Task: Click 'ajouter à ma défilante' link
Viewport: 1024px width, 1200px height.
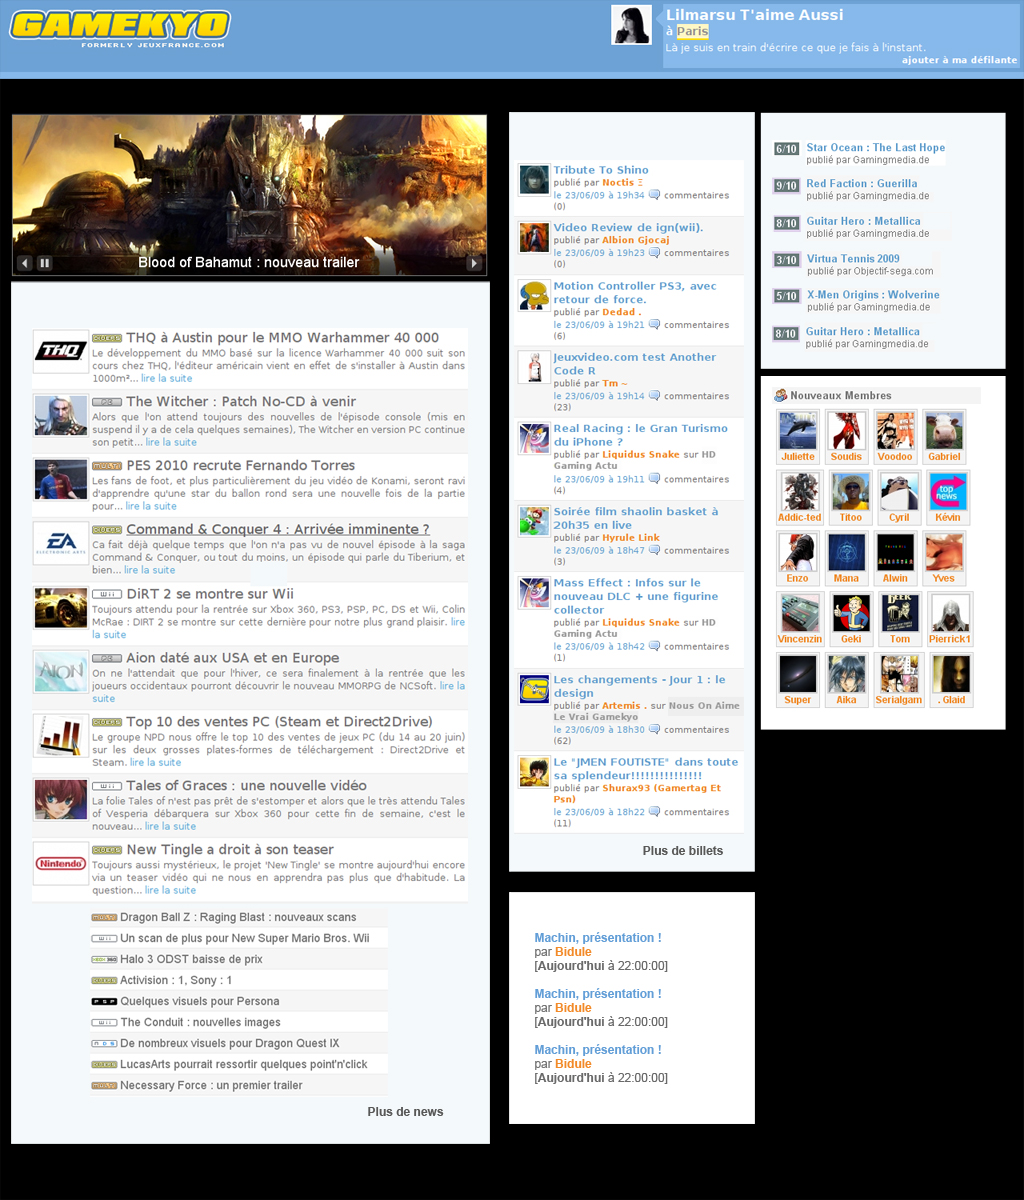Action: [x=959, y=60]
